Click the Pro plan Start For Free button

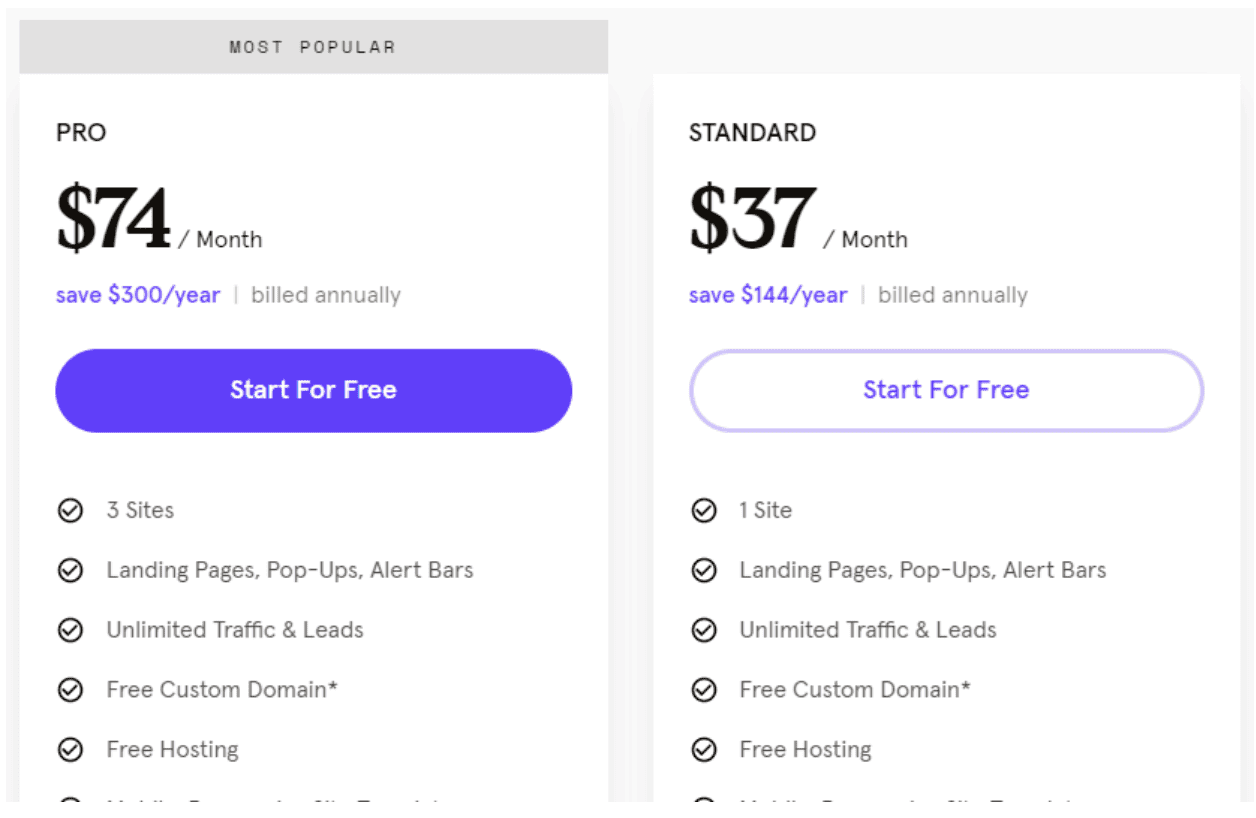[313, 391]
